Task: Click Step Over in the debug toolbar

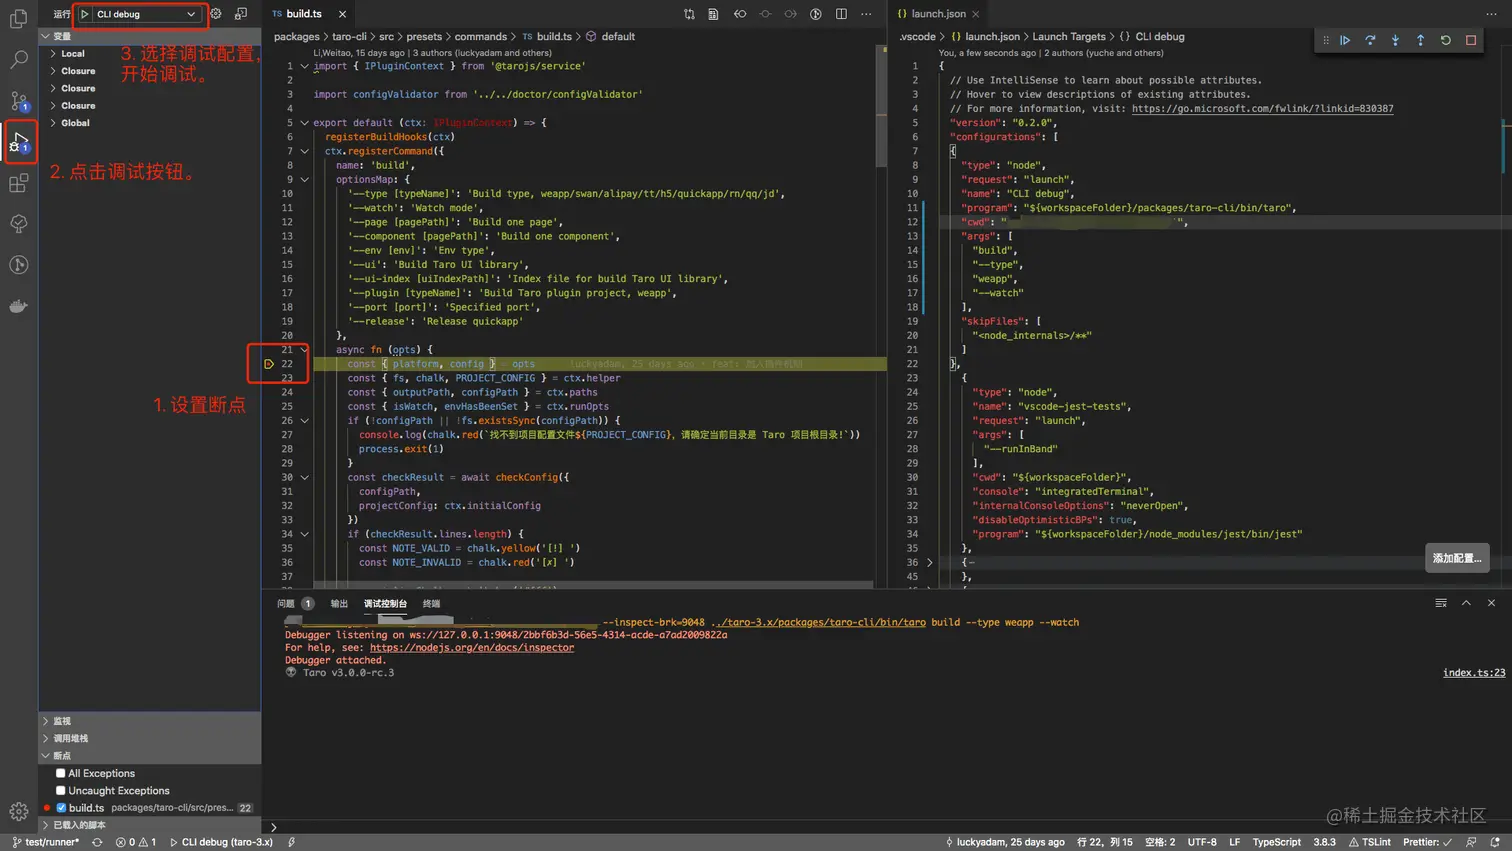Action: [x=1370, y=40]
